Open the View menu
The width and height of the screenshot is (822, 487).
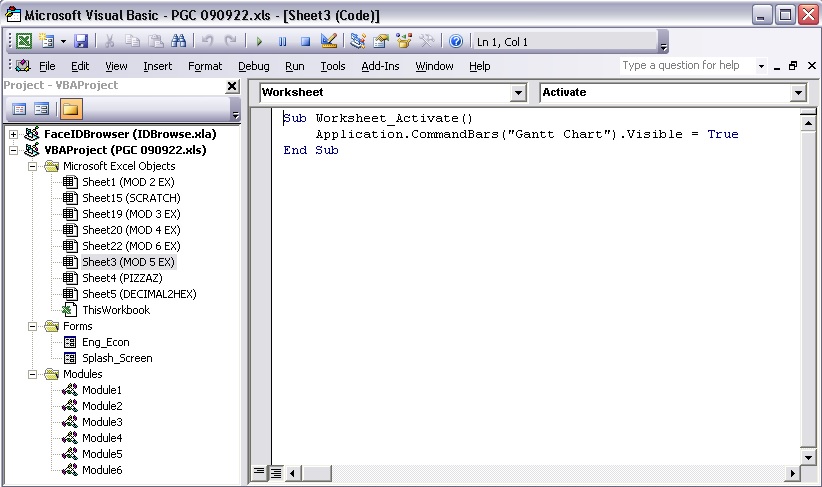[116, 66]
